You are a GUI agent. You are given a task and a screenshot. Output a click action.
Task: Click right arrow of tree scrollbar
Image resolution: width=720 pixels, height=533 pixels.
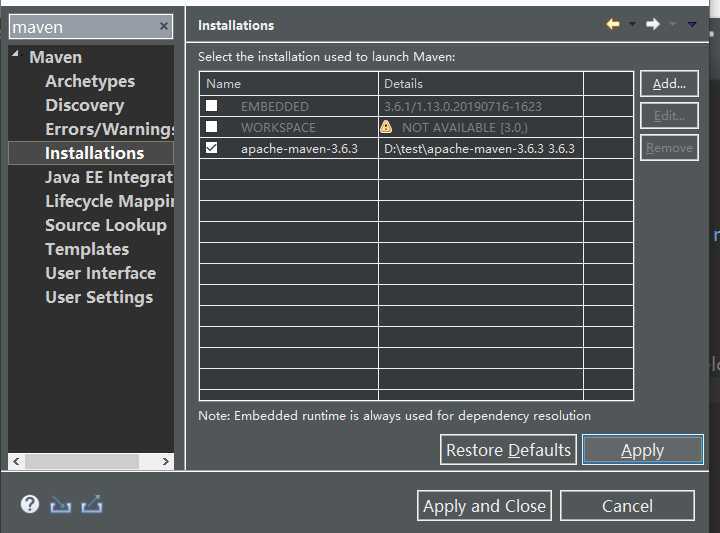(165, 461)
